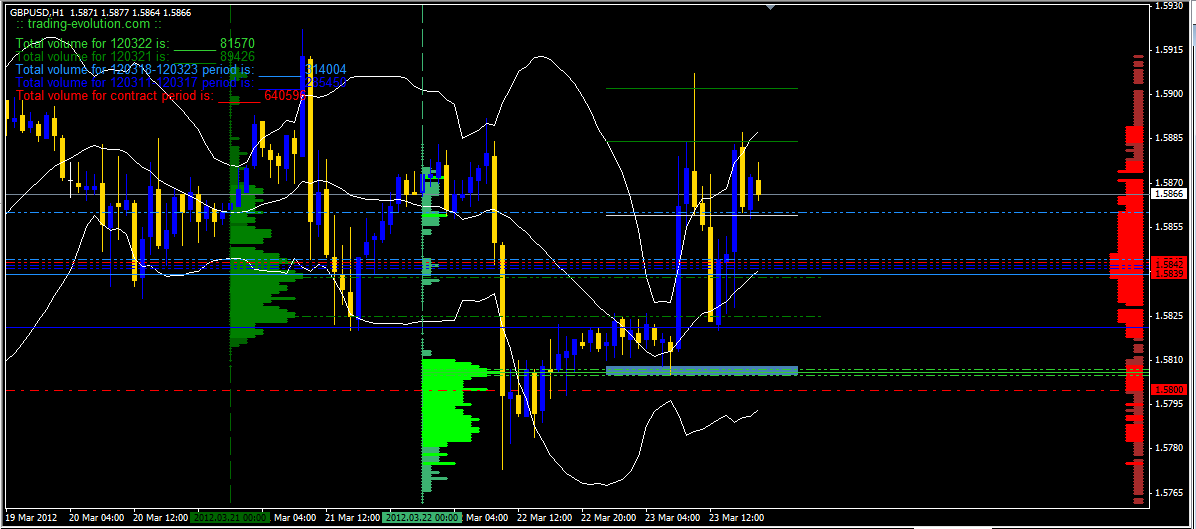Screen dimensions: 1196x529
Task: Click the 23 Mar 04:00 time label
Action: [x=673, y=517]
